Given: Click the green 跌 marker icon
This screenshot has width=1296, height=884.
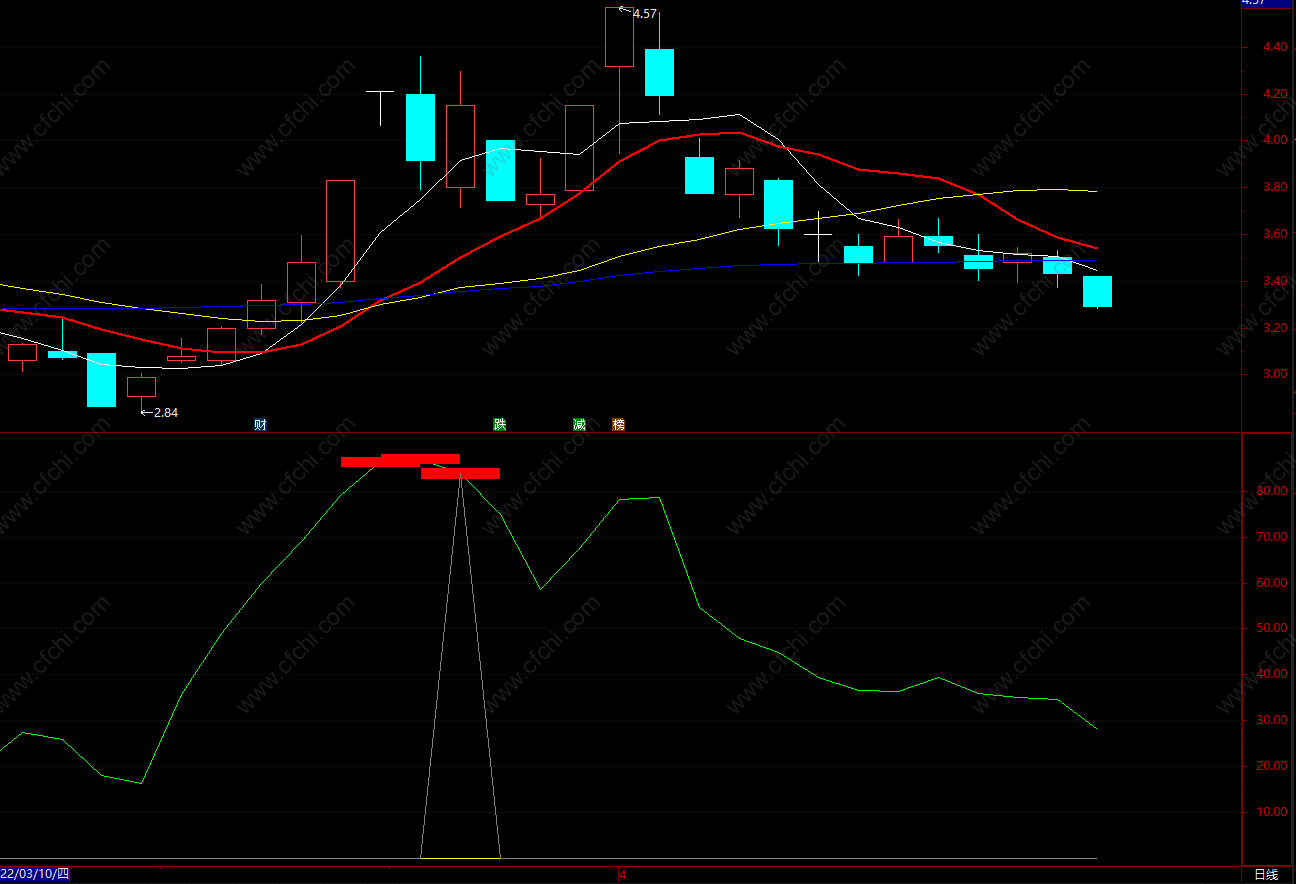Looking at the screenshot, I should tap(499, 424).
